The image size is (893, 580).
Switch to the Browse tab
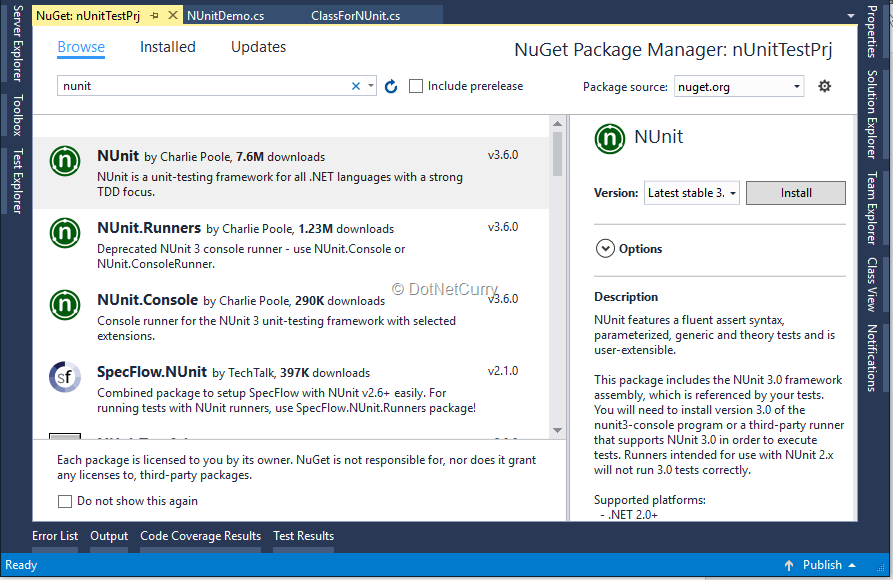pos(81,47)
